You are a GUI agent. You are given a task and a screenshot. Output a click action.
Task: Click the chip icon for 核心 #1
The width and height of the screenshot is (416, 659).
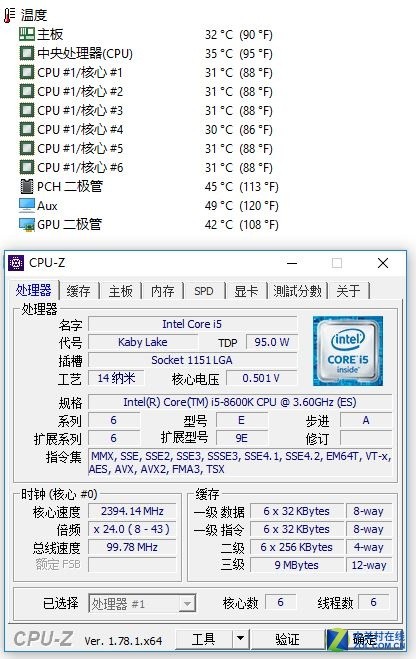pyautogui.click(x=26, y=72)
